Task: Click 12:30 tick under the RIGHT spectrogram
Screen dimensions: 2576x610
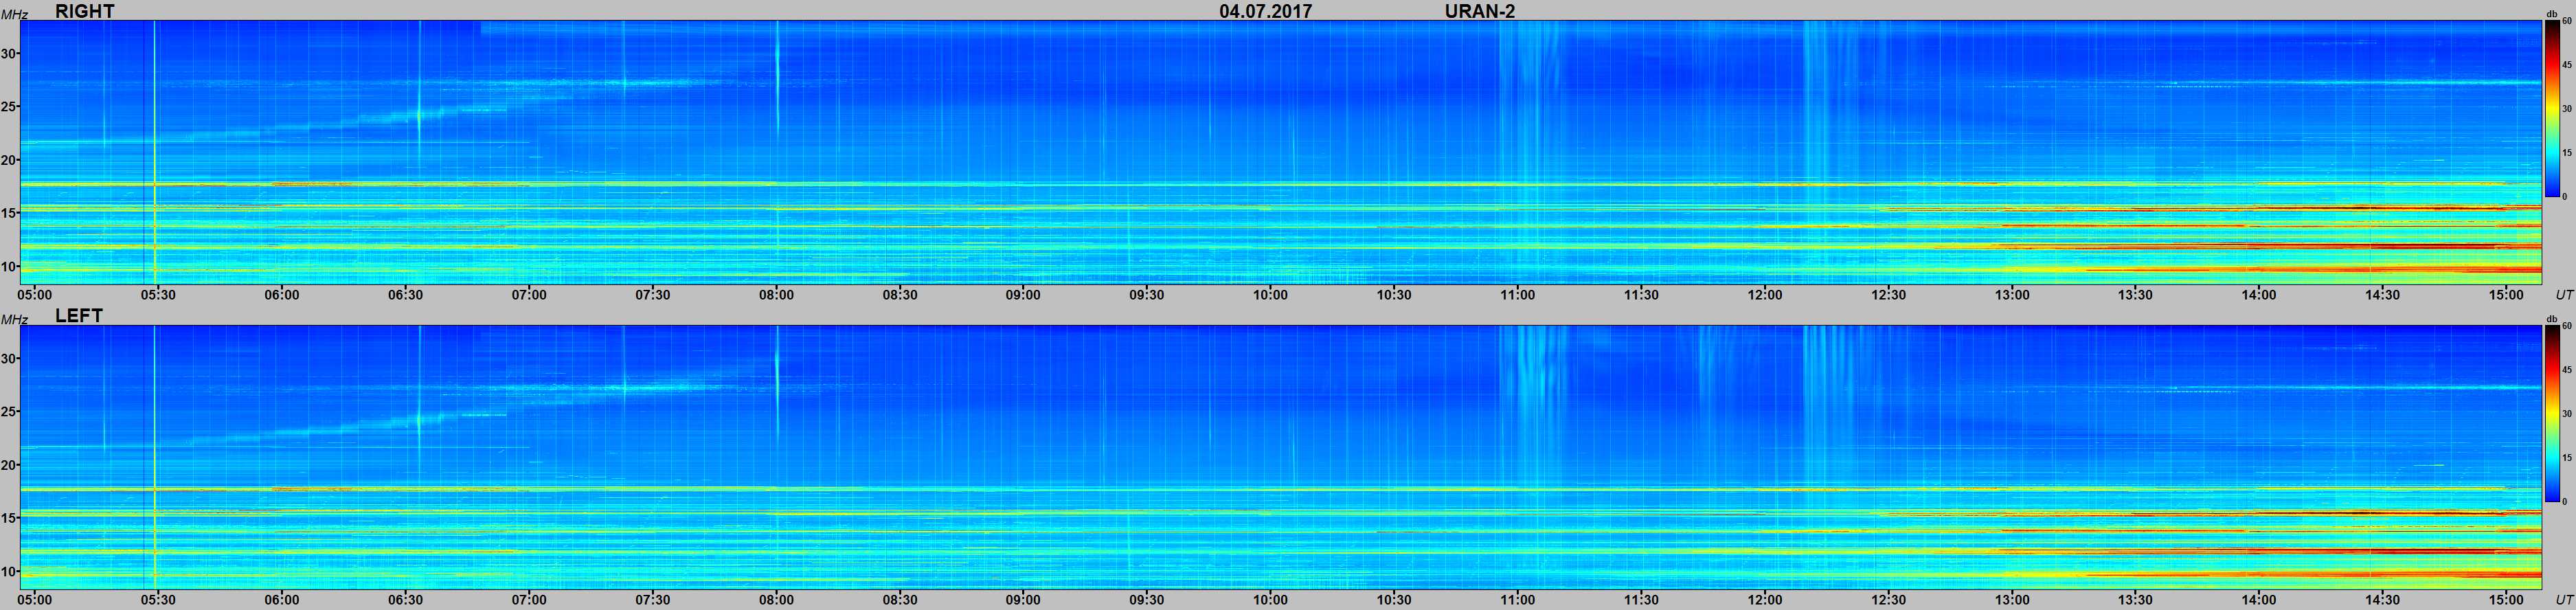Action: pyautogui.click(x=1888, y=294)
